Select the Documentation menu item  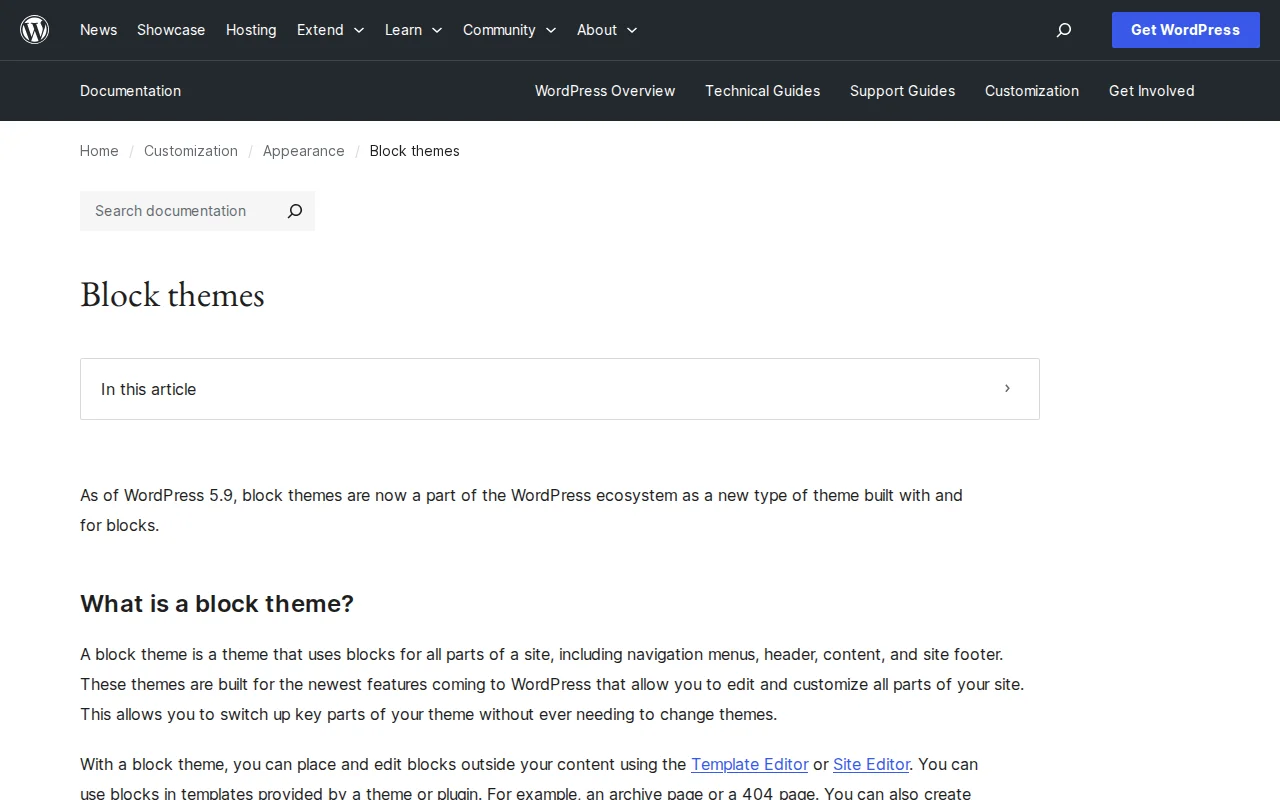point(130,91)
